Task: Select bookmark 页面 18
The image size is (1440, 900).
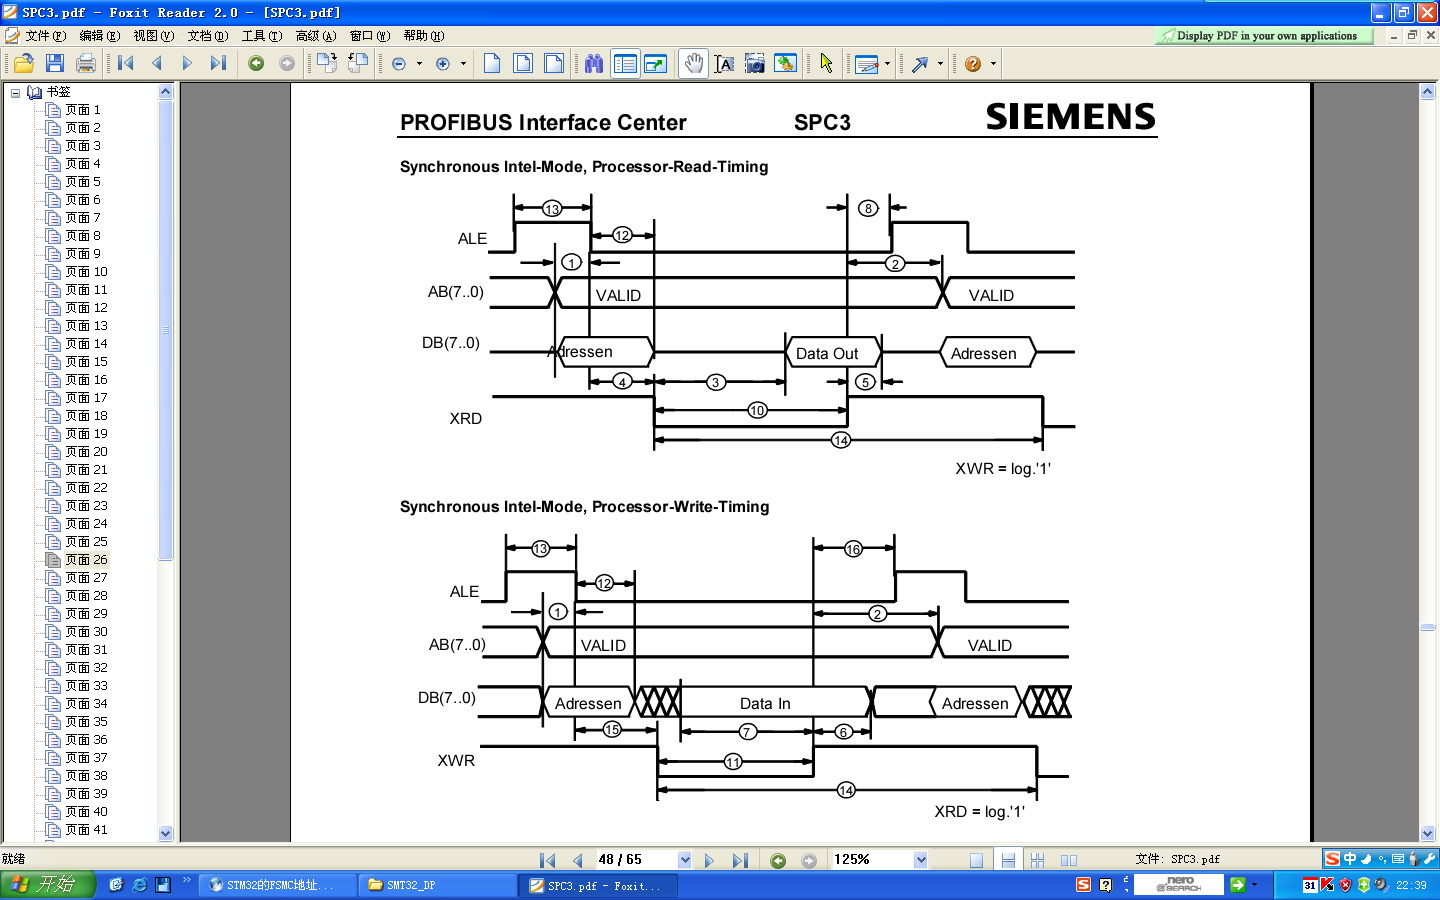Action: click(x=86, y=416)
